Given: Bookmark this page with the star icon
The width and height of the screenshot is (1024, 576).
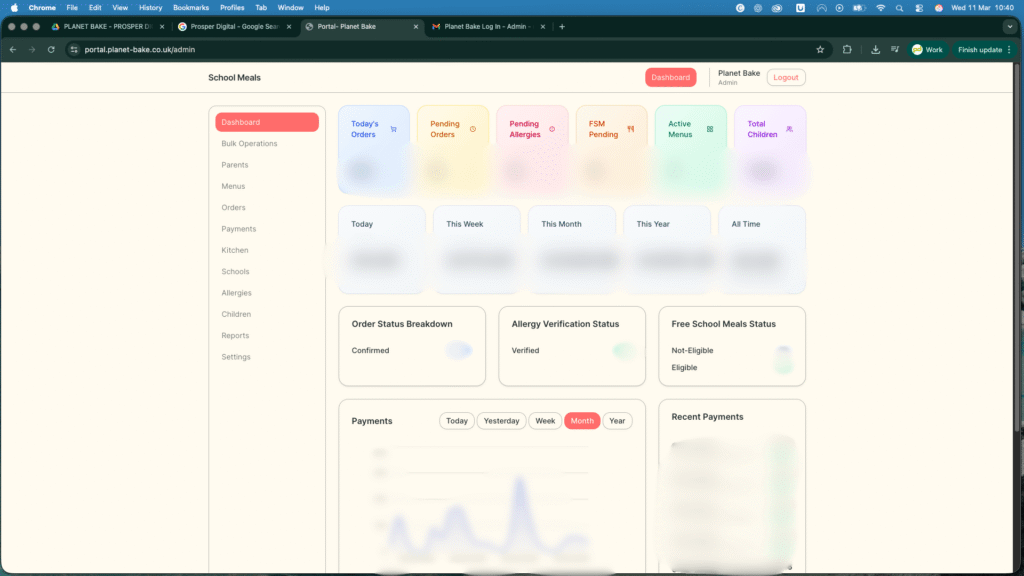Looking at the screenshot, I should point(820,49).
